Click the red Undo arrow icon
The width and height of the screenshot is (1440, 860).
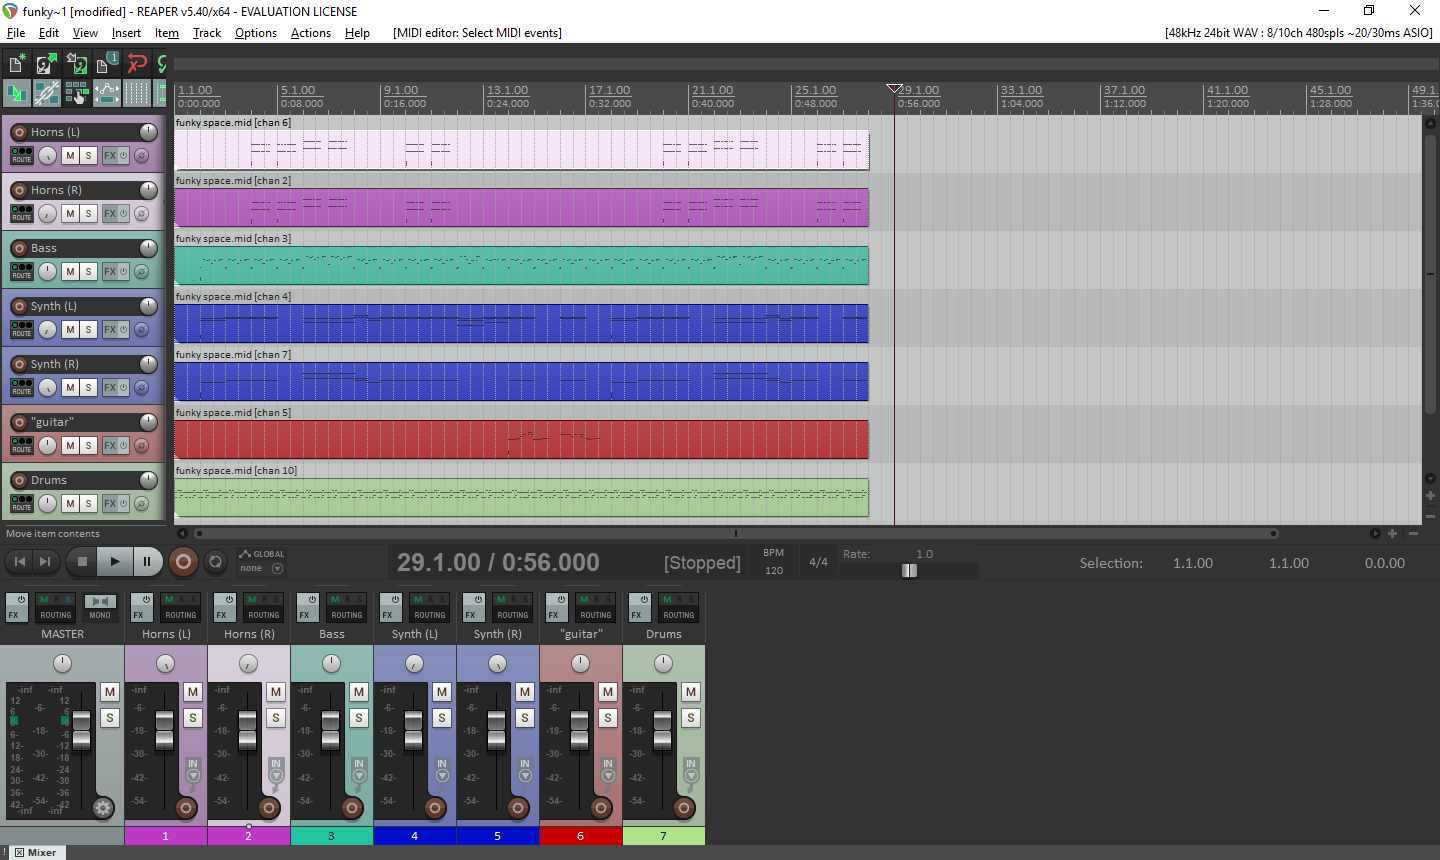coord(136,64)
